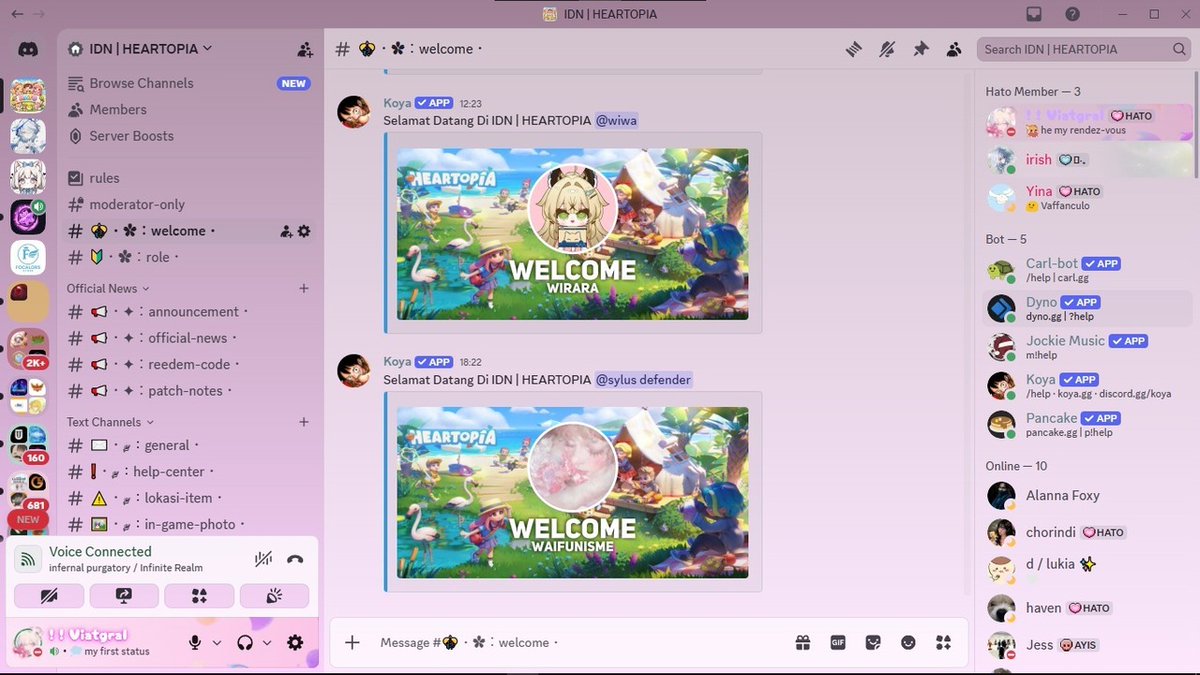
Task: Open Jockie Music in member list
Action: pos(1088,347)
